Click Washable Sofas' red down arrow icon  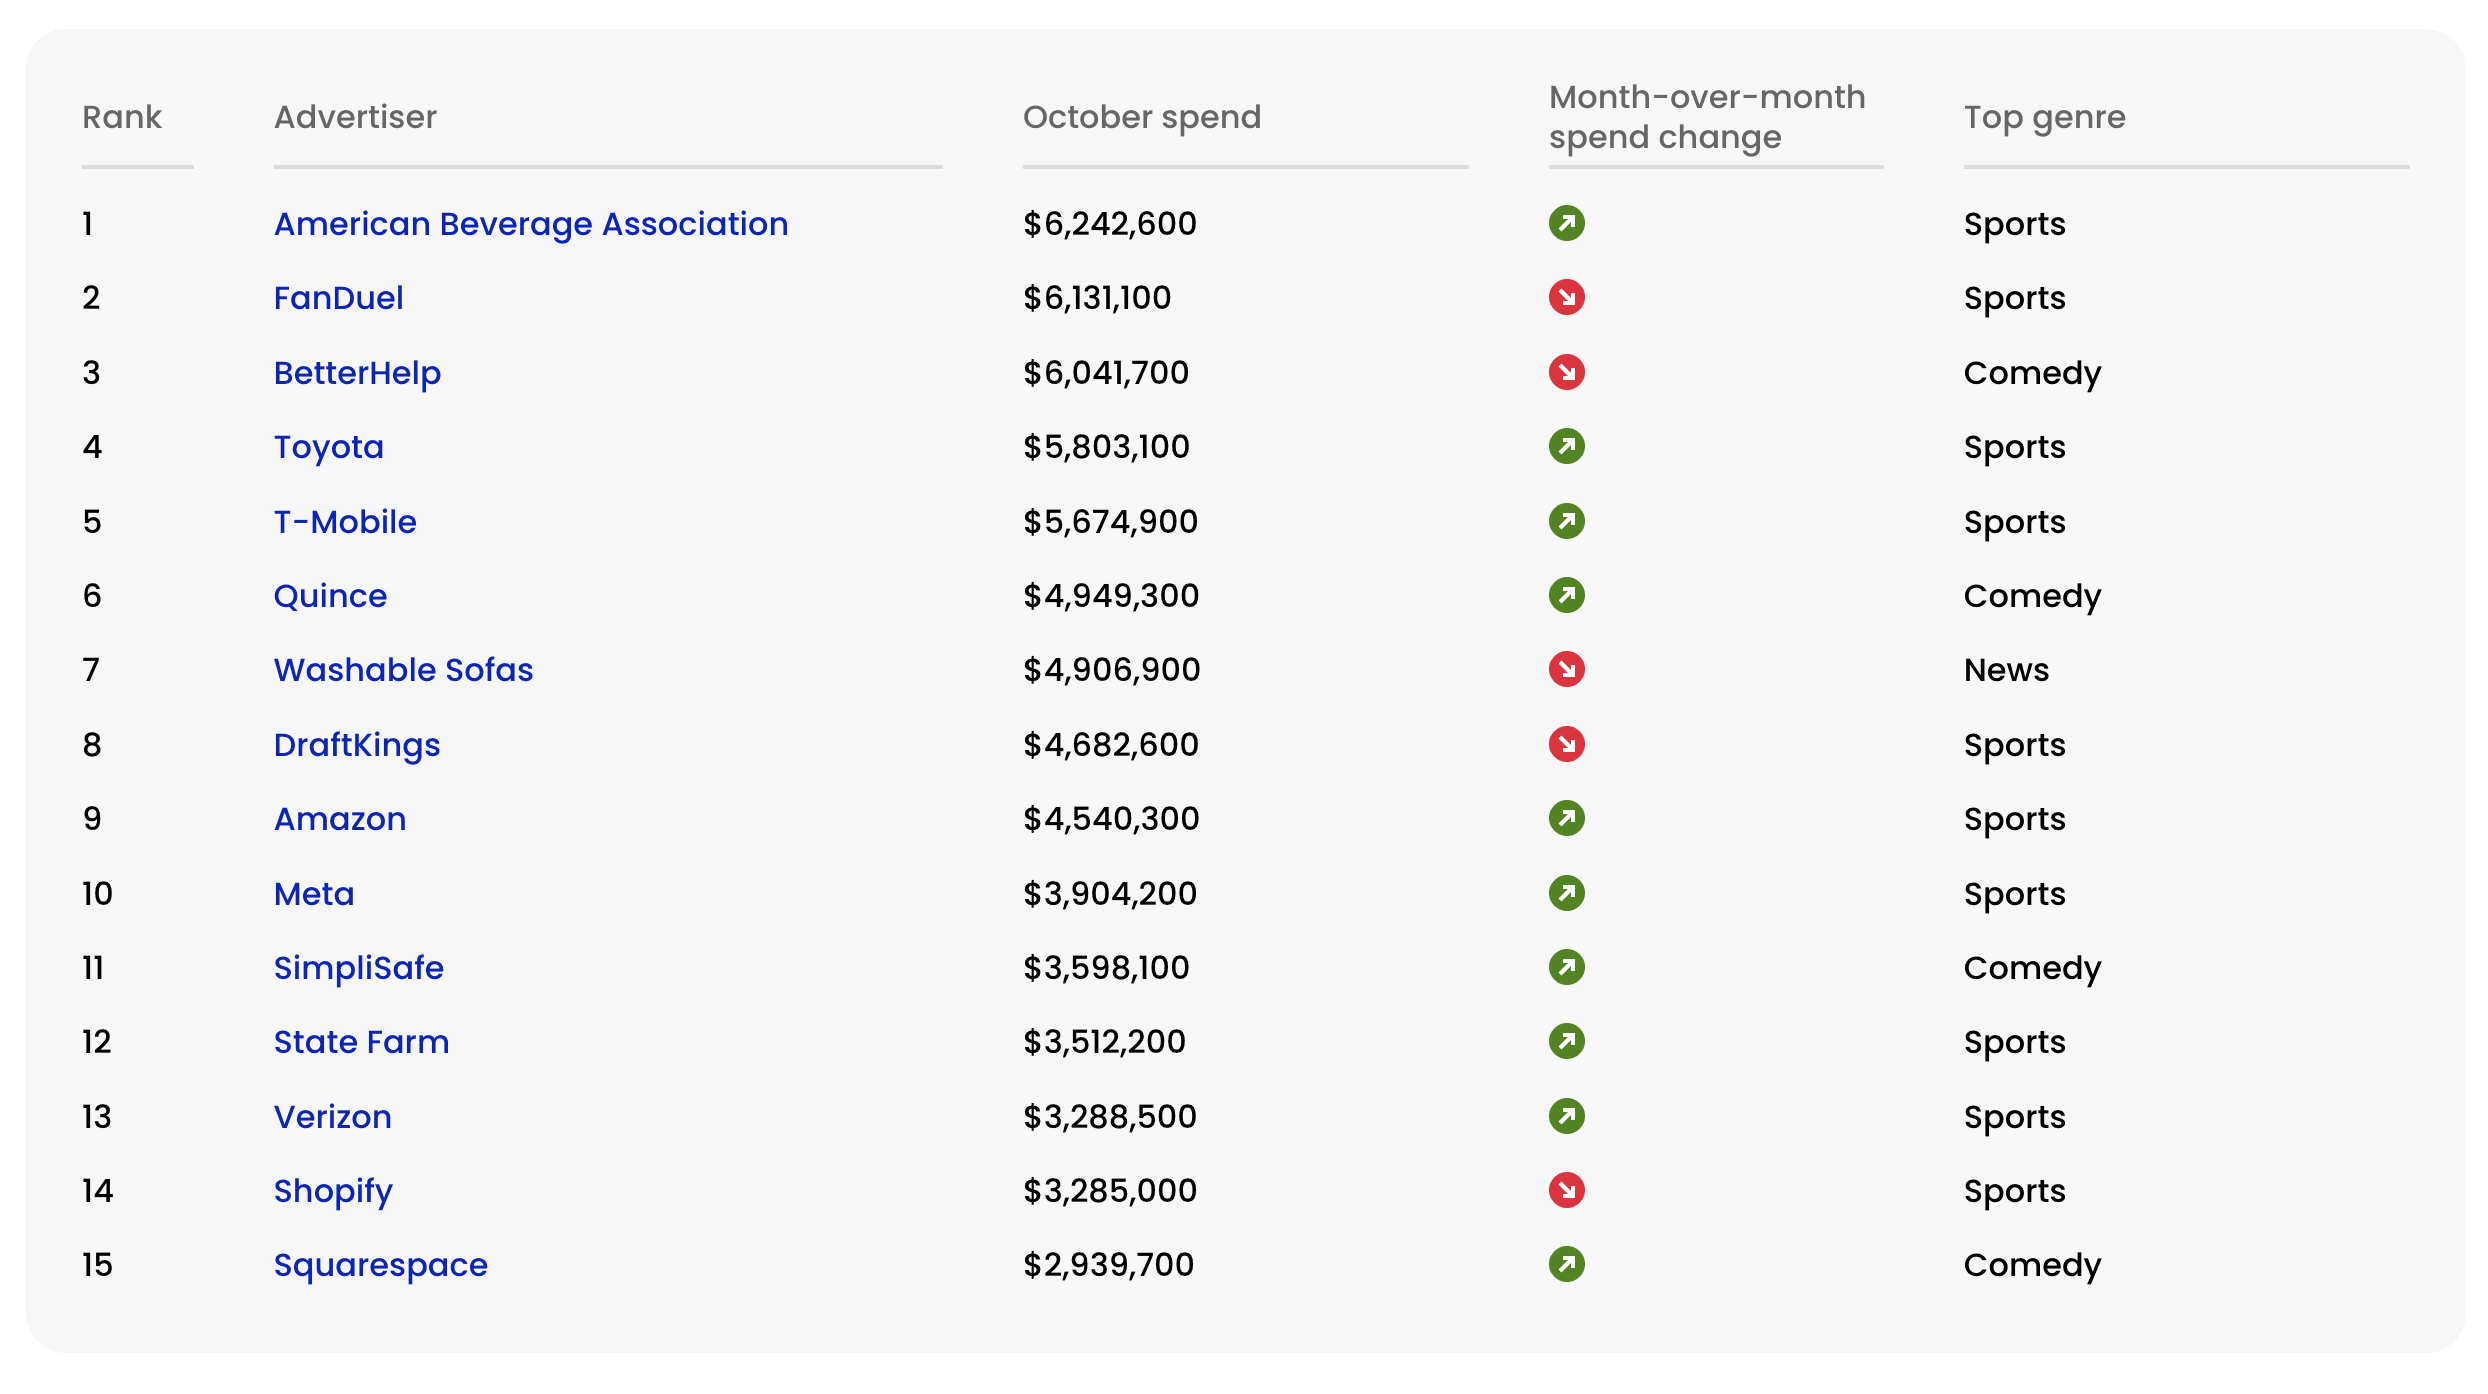(1566, 669)
